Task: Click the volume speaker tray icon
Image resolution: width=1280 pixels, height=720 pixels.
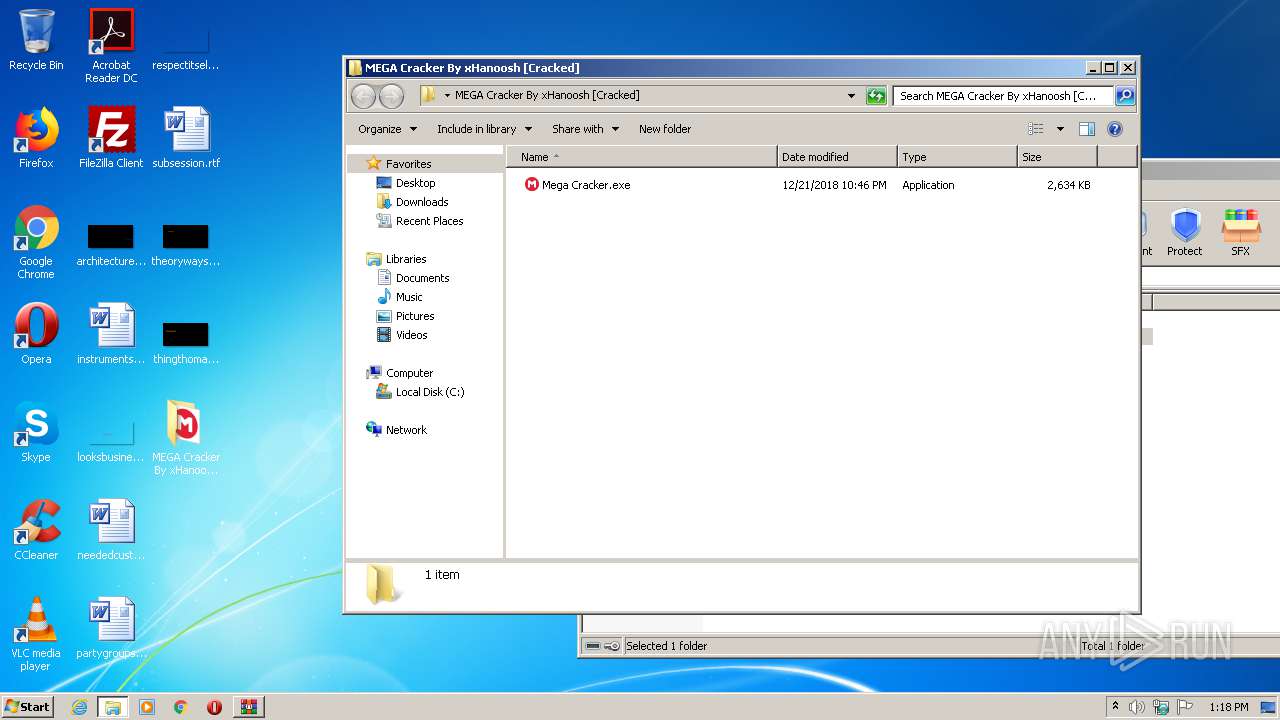Action: click(x=1137, y=707)
